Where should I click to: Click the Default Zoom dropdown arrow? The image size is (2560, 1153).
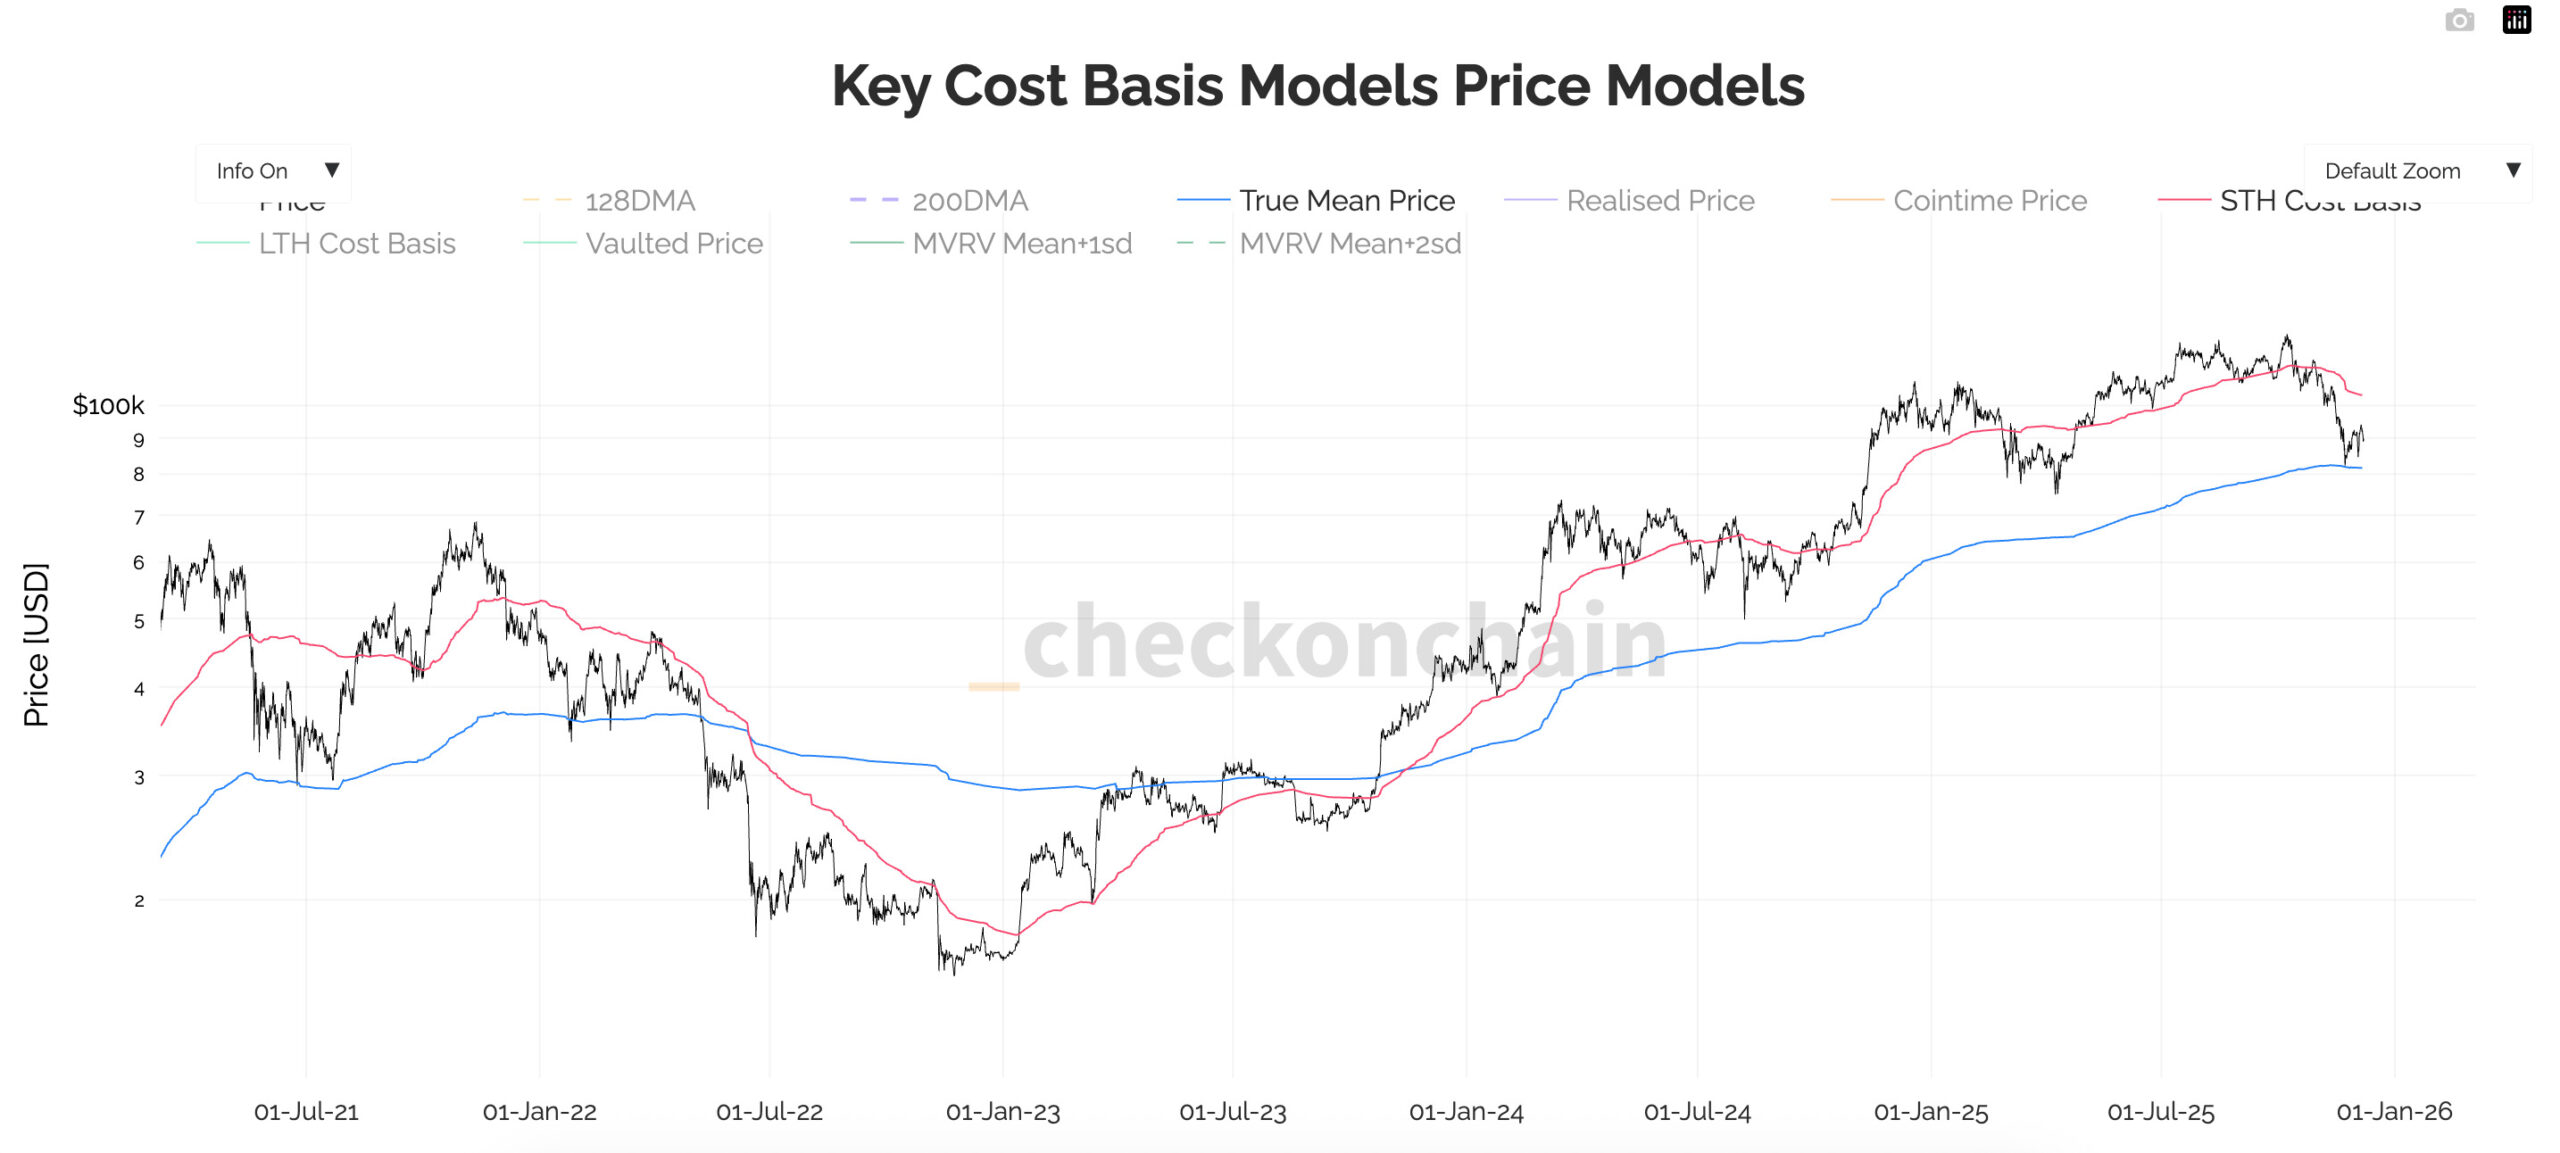pyautogui.click(x=2513, y=170)
